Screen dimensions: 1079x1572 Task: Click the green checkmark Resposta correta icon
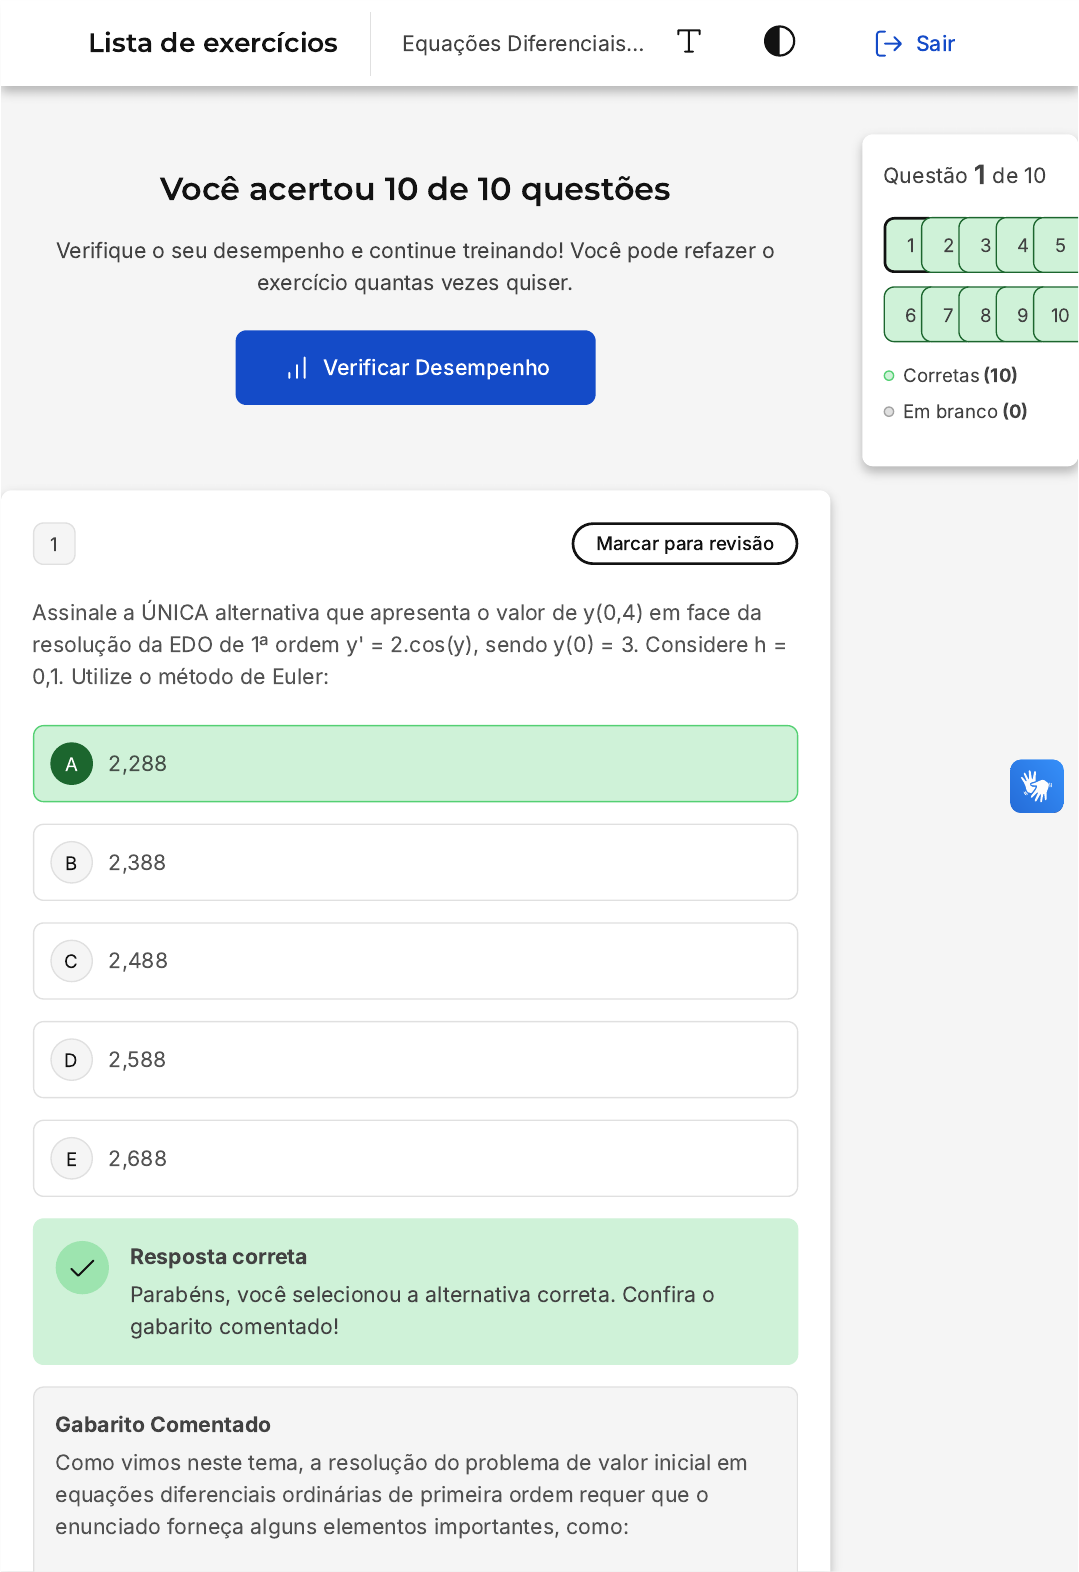(x=82, y=1268)
